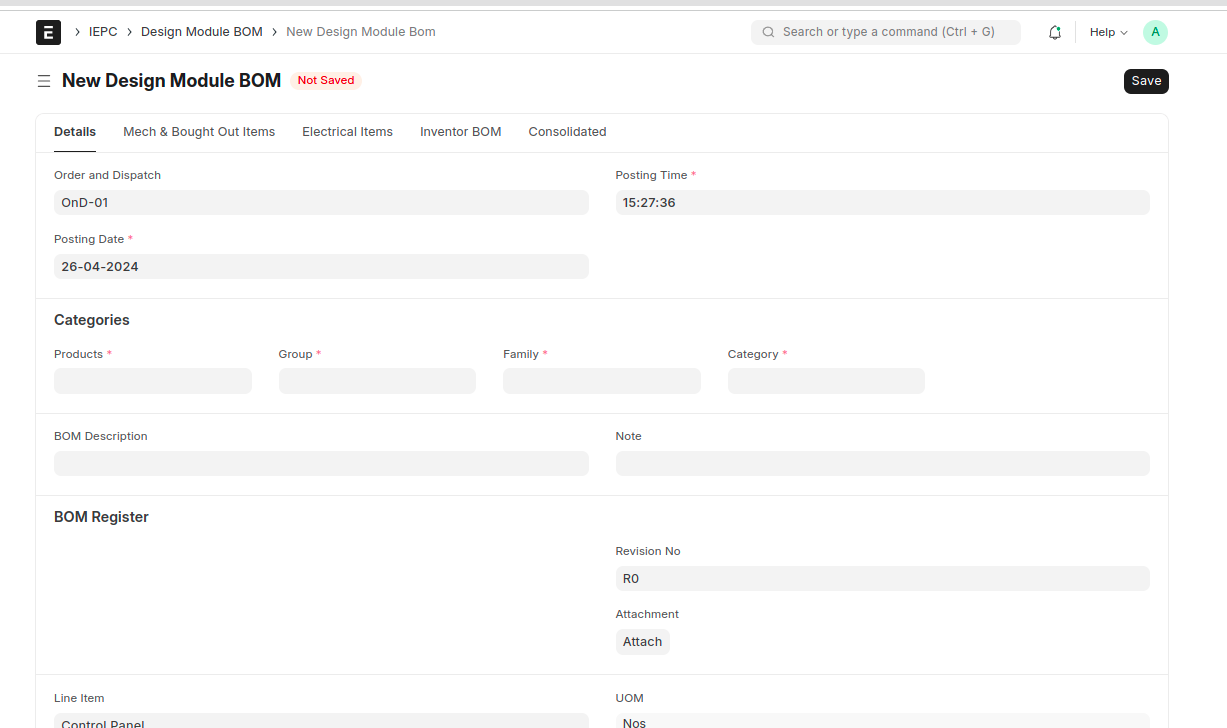Focus the Note input field
Screen dimensions: 1227x728
(x=882, y=463)
